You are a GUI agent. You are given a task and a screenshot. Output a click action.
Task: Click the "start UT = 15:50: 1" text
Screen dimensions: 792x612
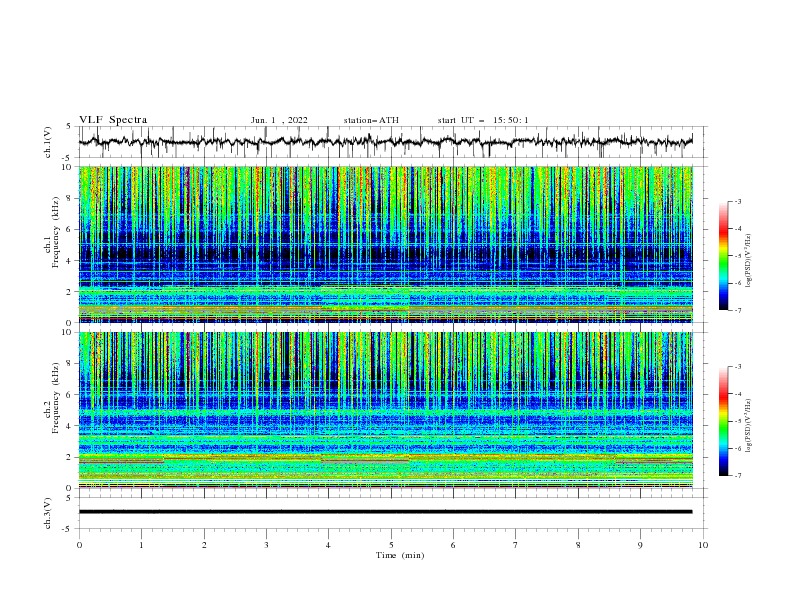click(483, 120)
